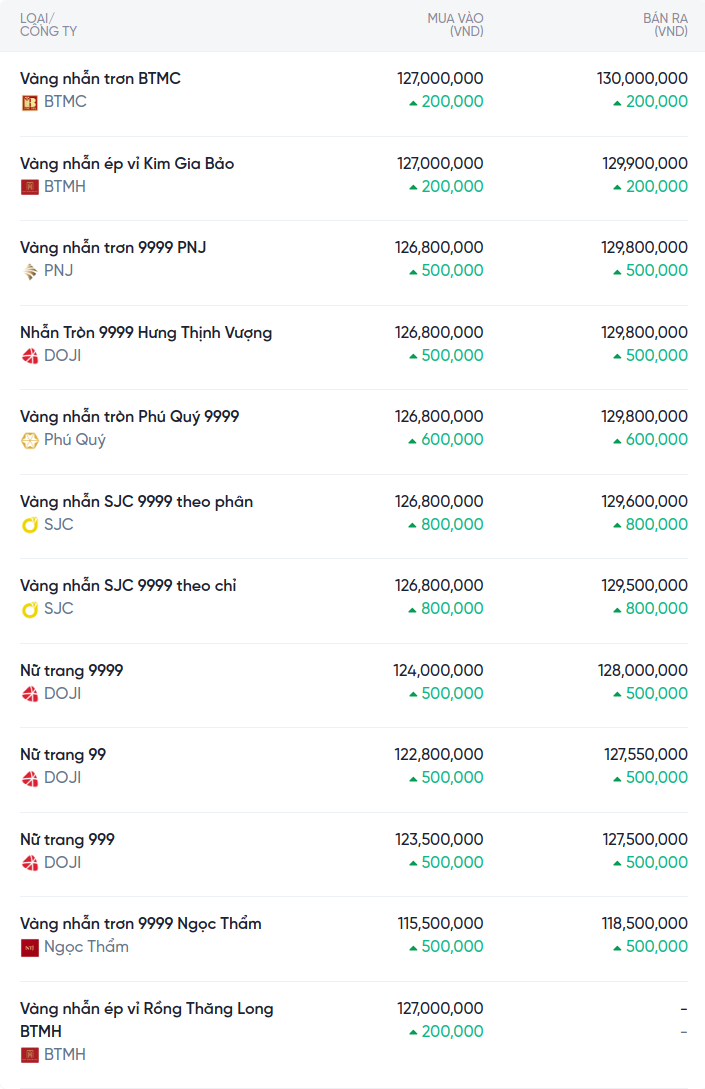
Task: Open Vàng nhẫn ép vỉ Rồng Thăng Long
Action: 146,1009
